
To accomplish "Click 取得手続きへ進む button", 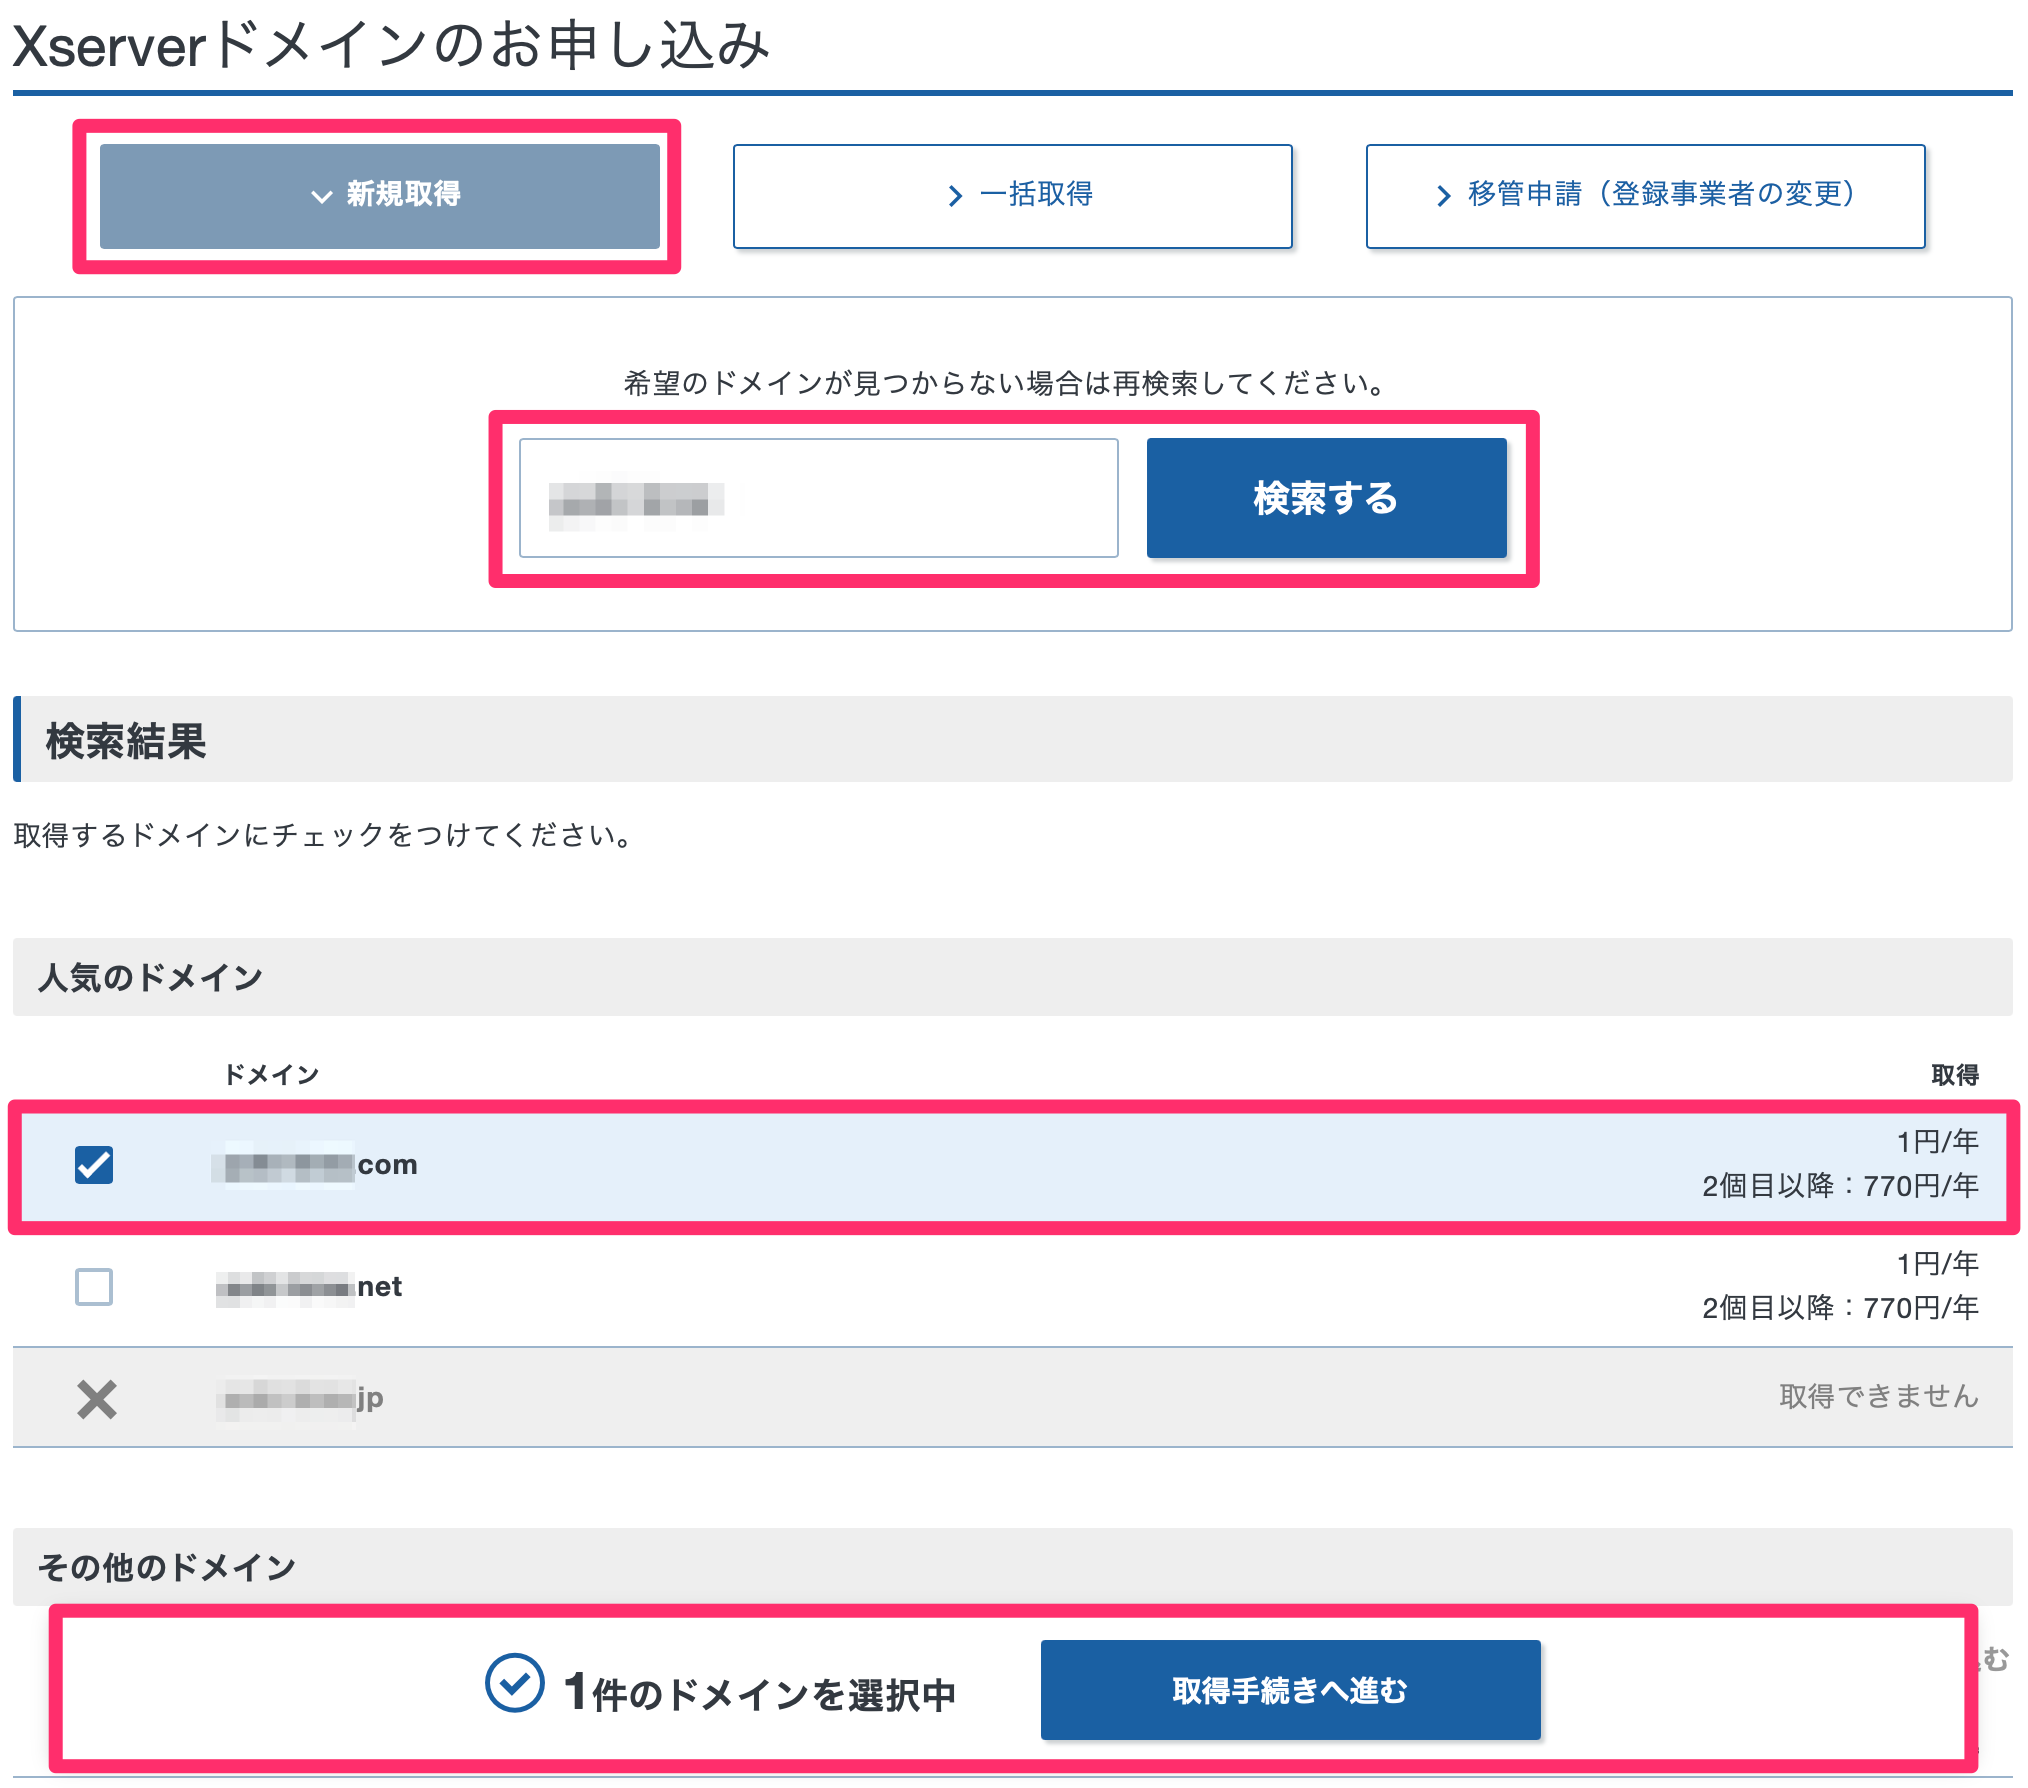I will pos(1290,1689).
